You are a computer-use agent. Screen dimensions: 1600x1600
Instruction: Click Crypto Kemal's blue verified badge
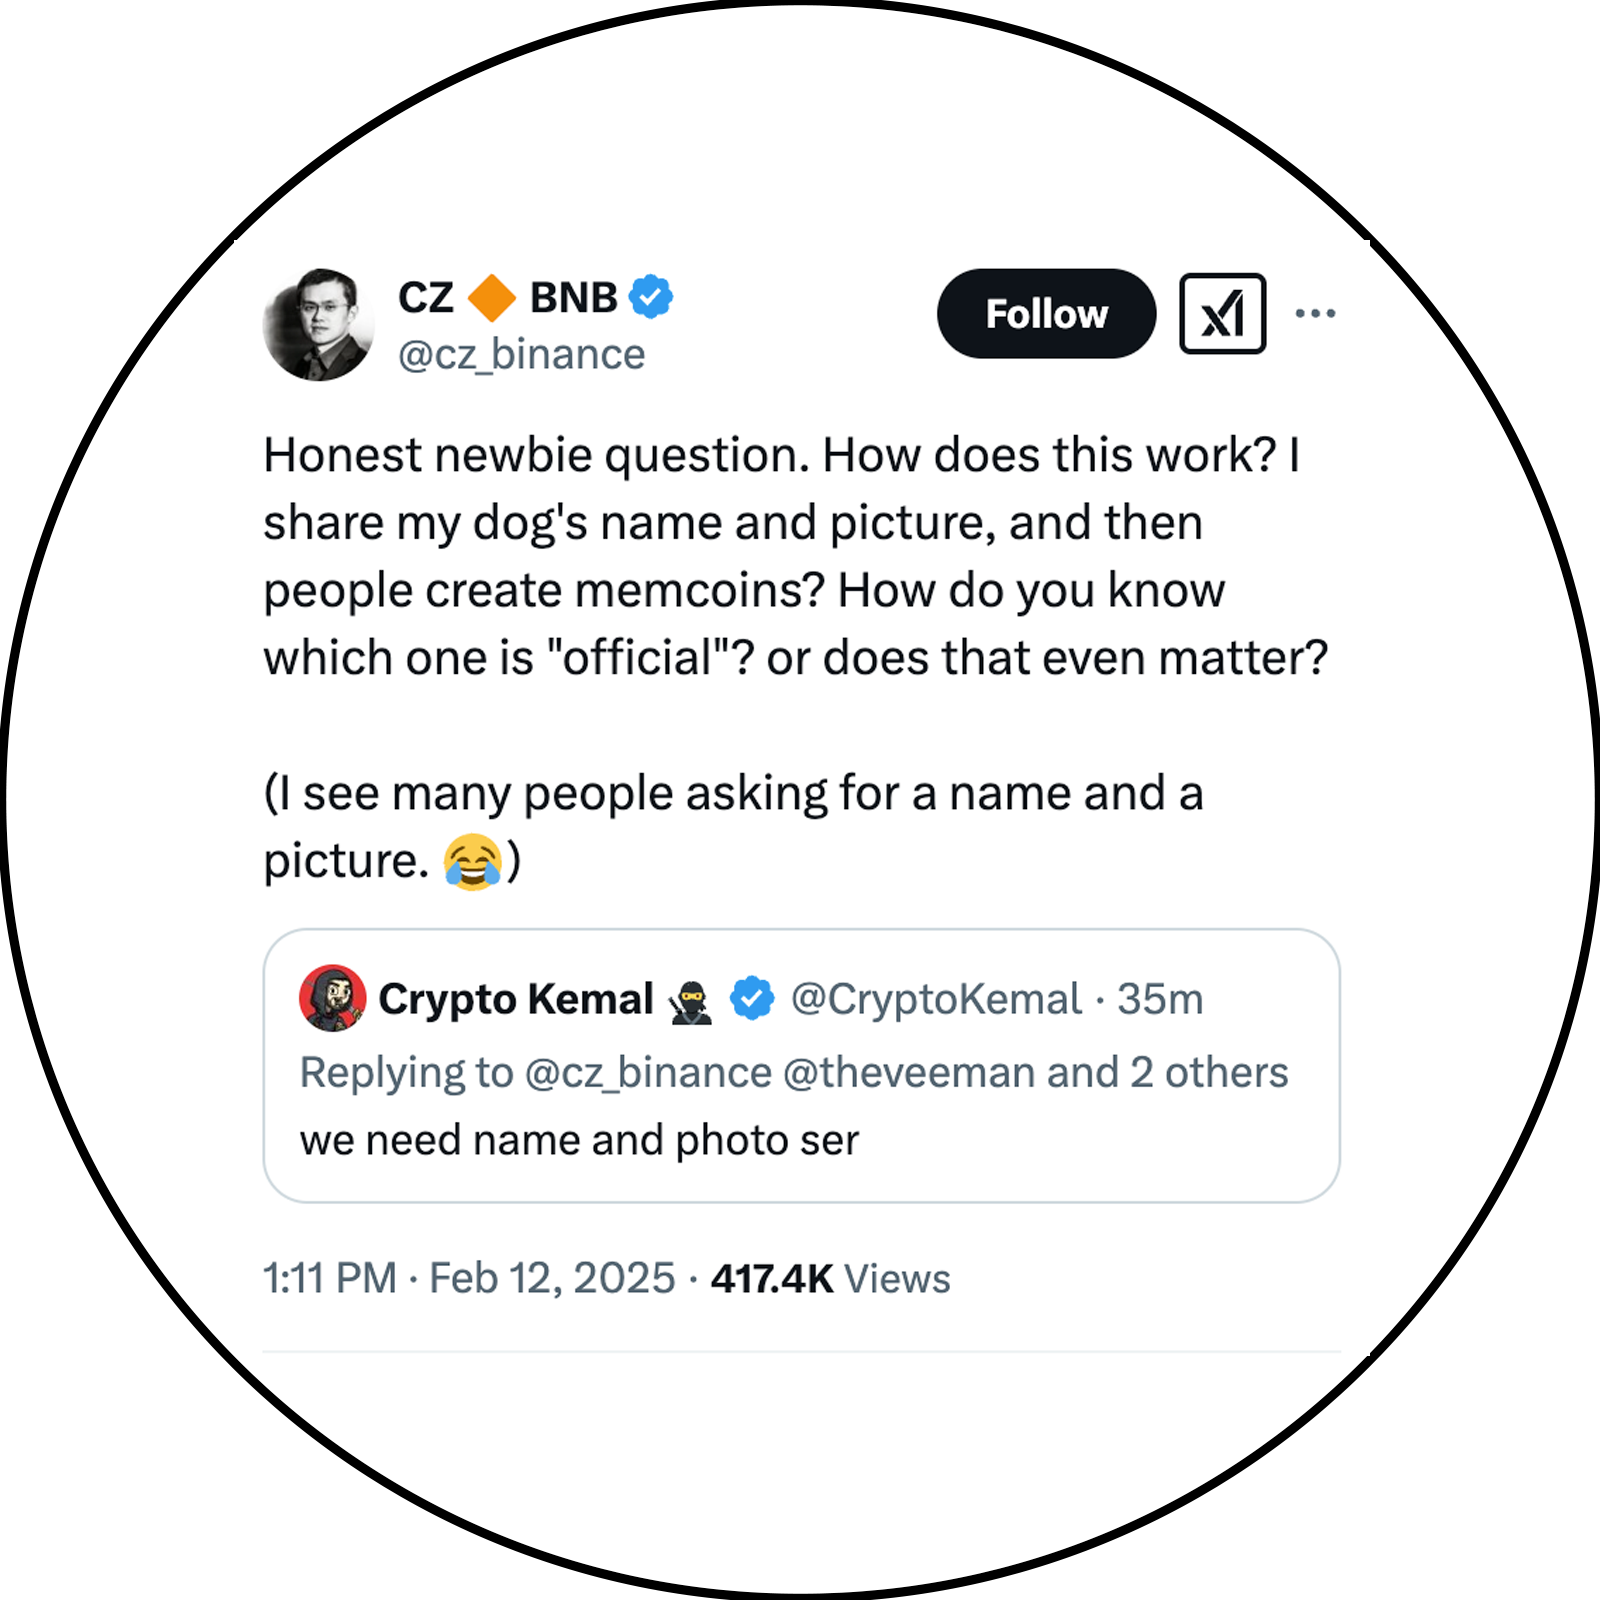click(x=752, y=998)
